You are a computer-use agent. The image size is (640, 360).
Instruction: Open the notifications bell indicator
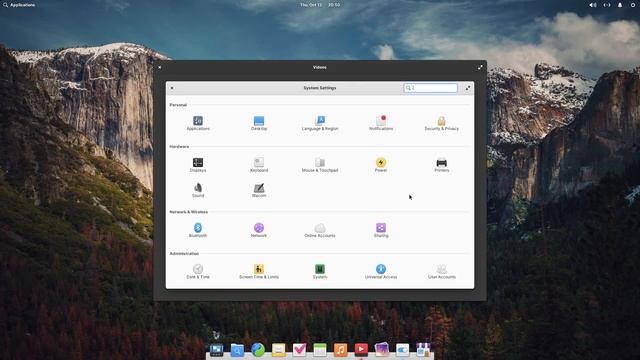(620, 5)
